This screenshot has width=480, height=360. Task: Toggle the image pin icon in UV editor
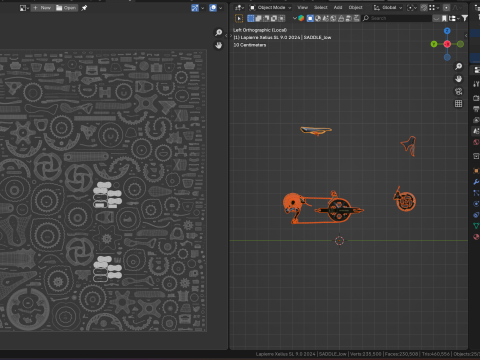pos(84,8)
